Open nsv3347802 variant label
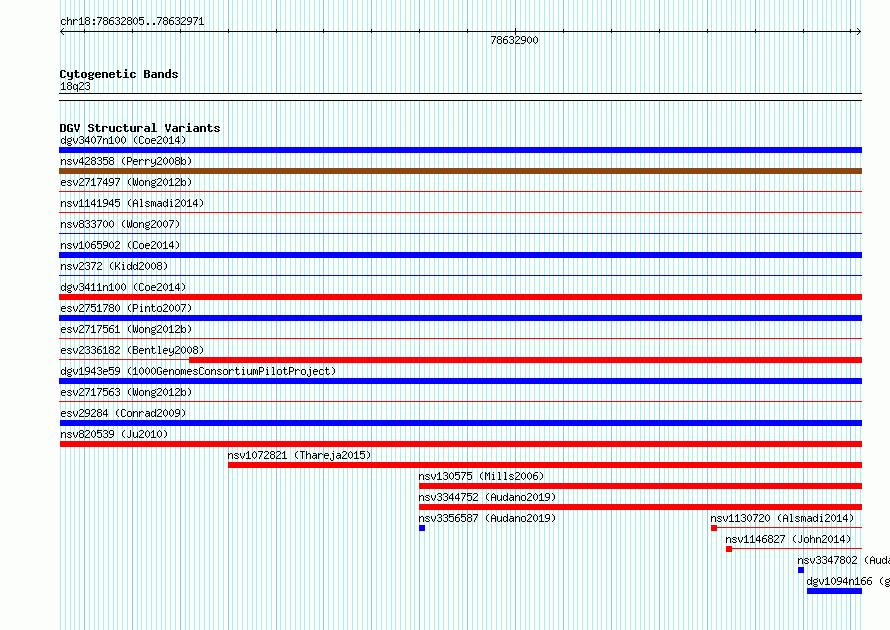890x630 pixels. pyautogui.click(x=843, y=560)
